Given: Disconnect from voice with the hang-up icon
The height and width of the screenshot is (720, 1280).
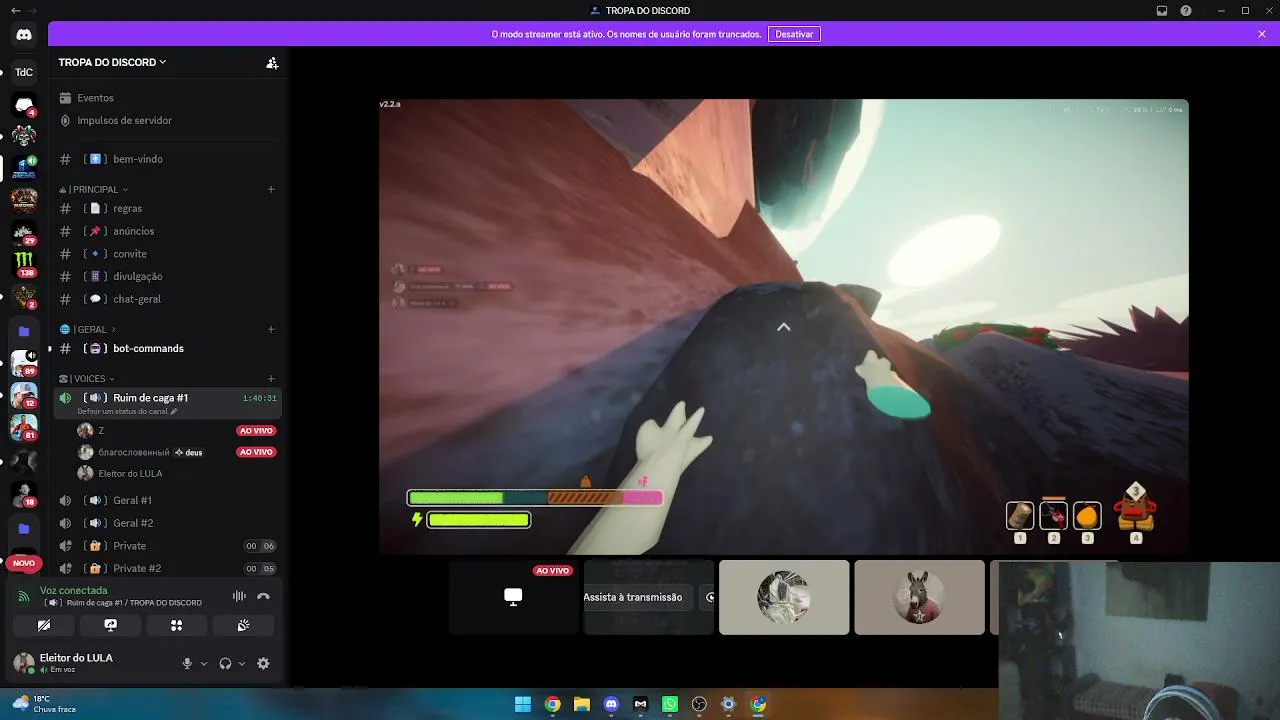Looking at the screenshot, I should pyautogui.click(x=263, y=596).
